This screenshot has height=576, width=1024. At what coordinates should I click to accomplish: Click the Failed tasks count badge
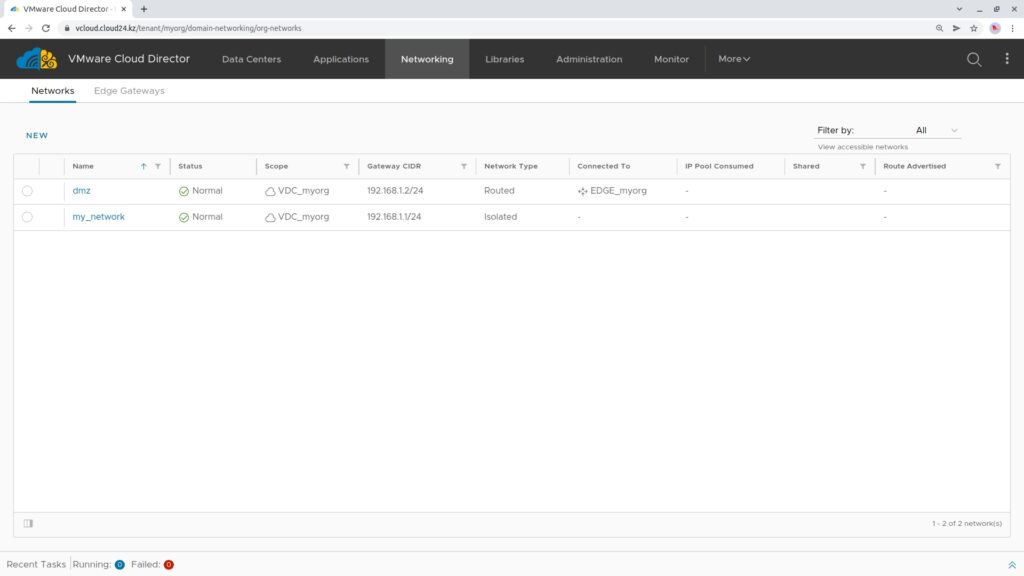[x=168, y=565]
